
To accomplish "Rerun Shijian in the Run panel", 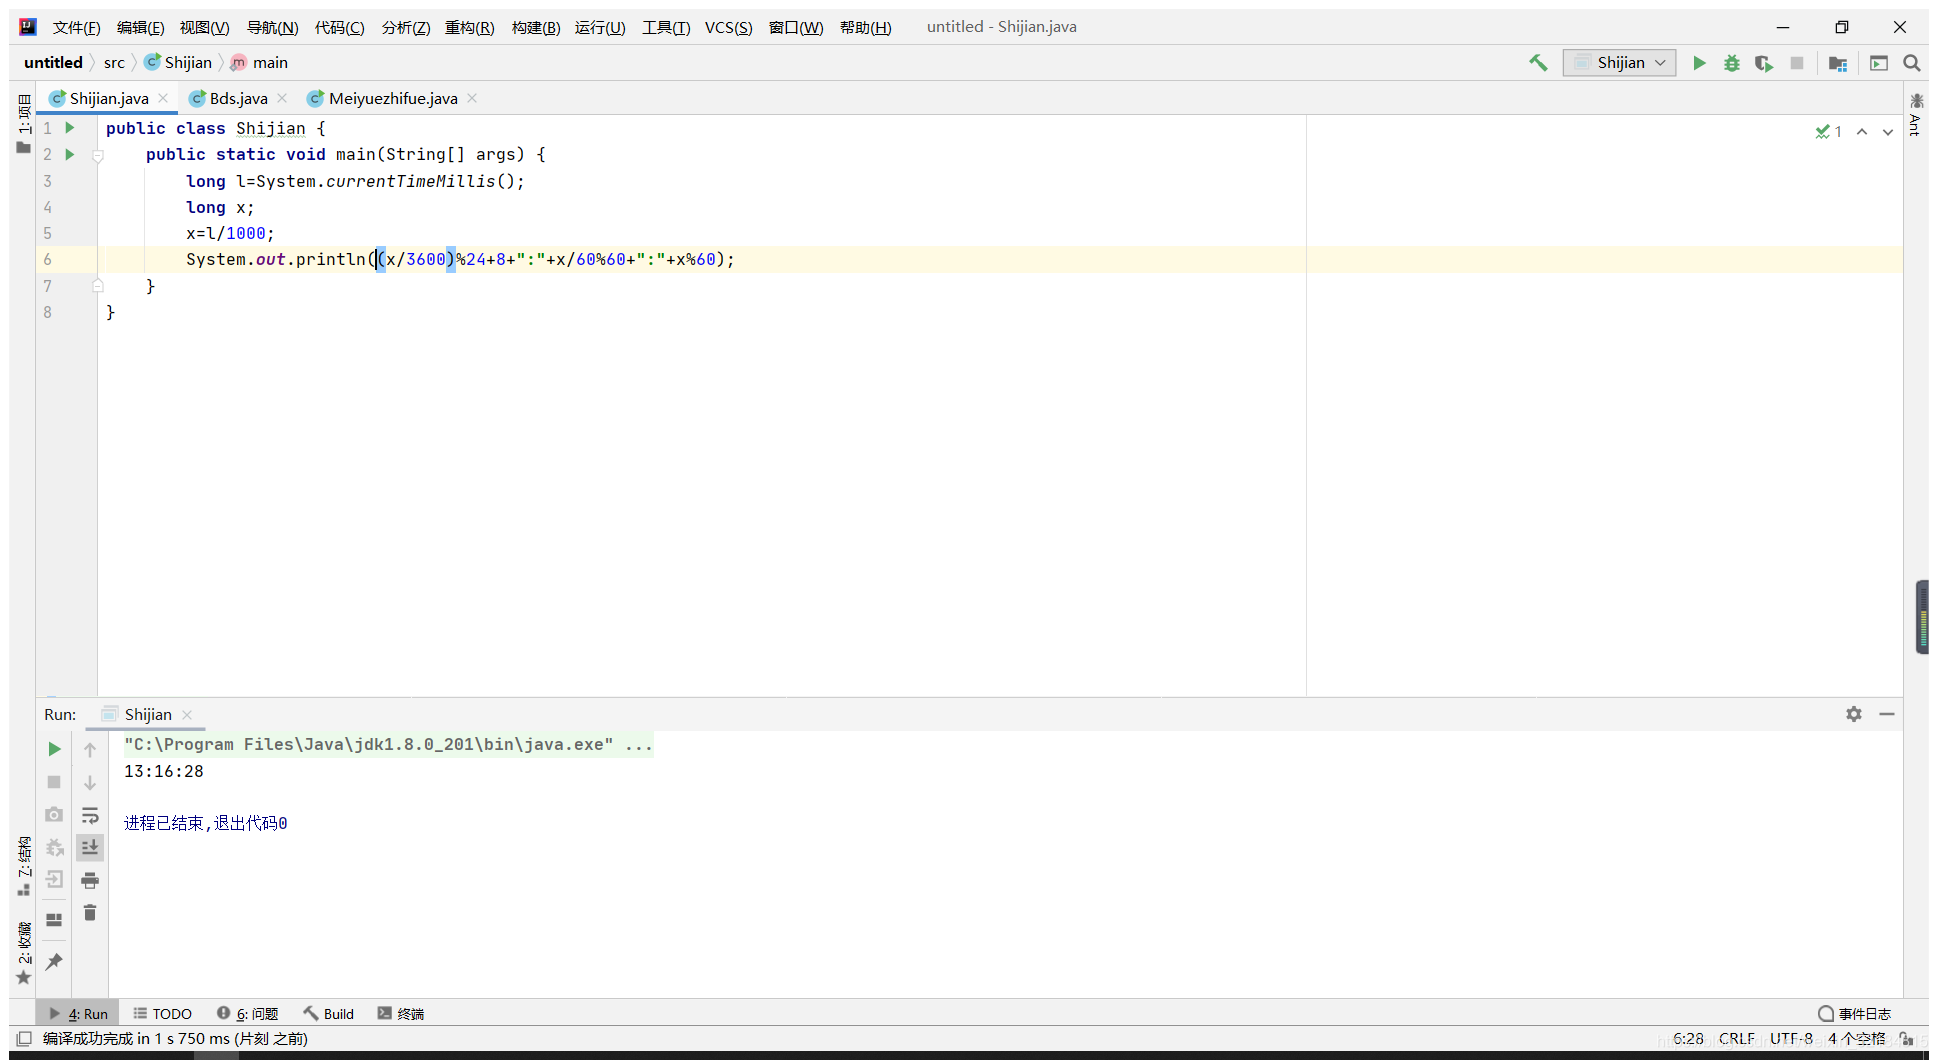I will click(54, 749).
